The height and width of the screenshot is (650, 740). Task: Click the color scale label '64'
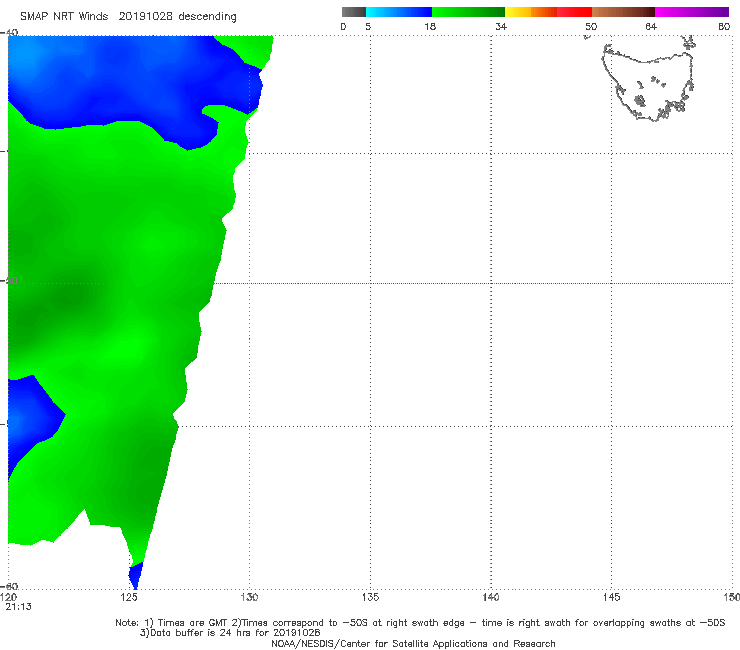point(651,27)
